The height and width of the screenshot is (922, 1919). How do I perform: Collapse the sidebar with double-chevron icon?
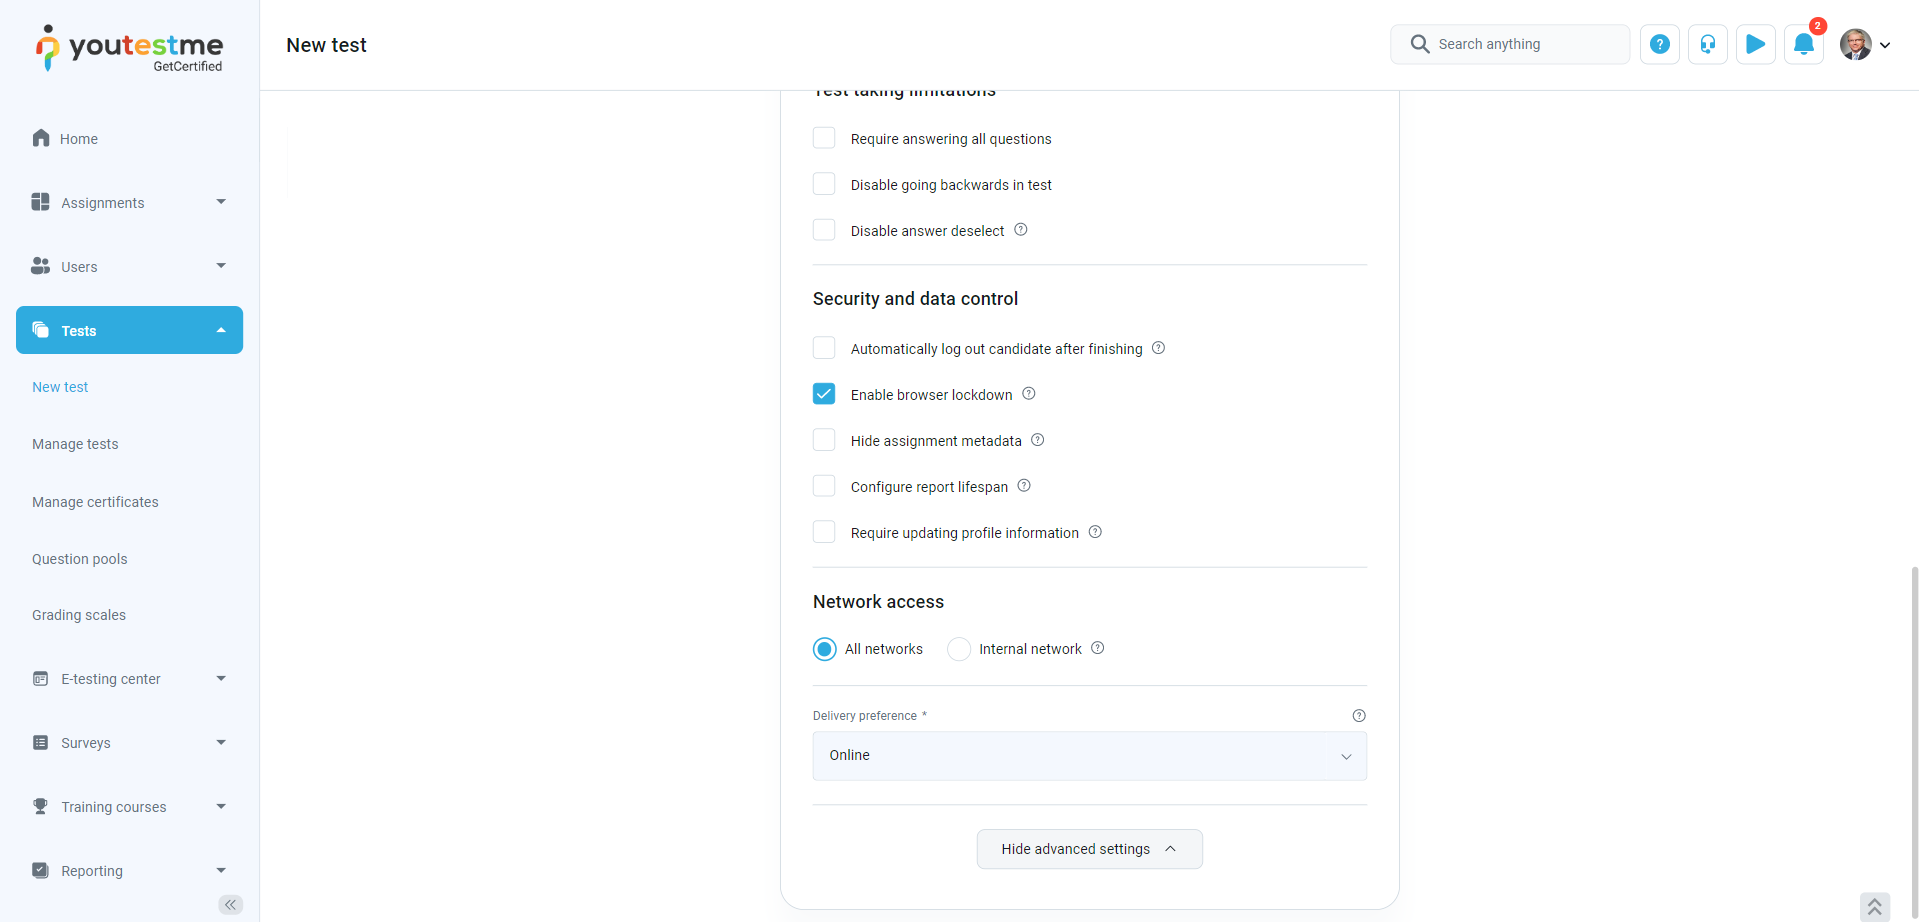point(230,904)
